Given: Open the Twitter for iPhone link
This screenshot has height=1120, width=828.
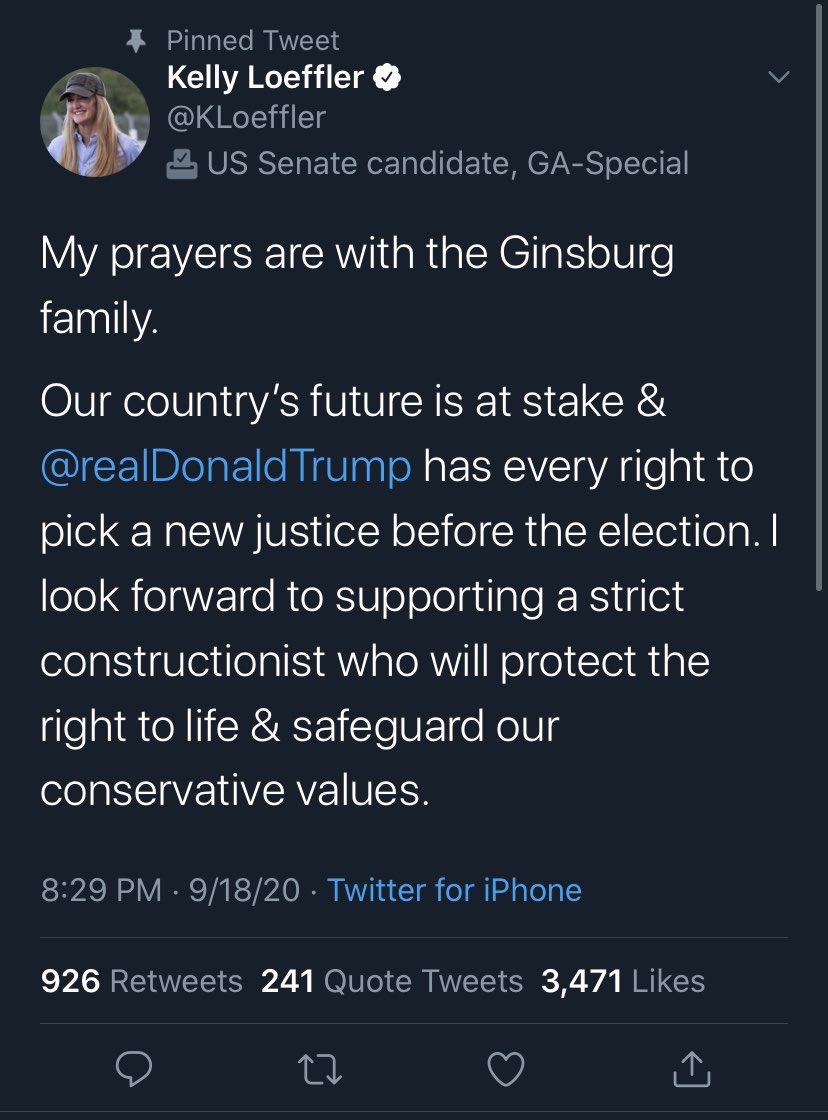Looking at the screenshot, I should [454, 890].
